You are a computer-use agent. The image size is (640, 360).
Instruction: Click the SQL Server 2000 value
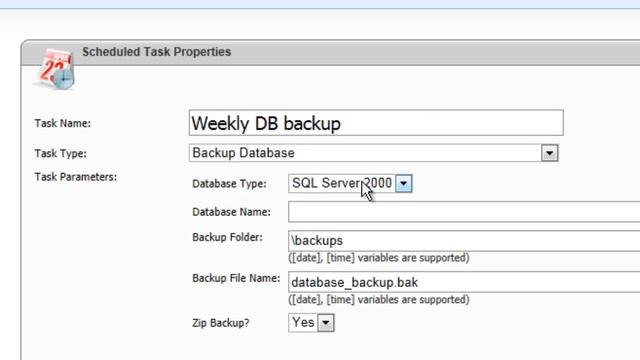point(342,183)
